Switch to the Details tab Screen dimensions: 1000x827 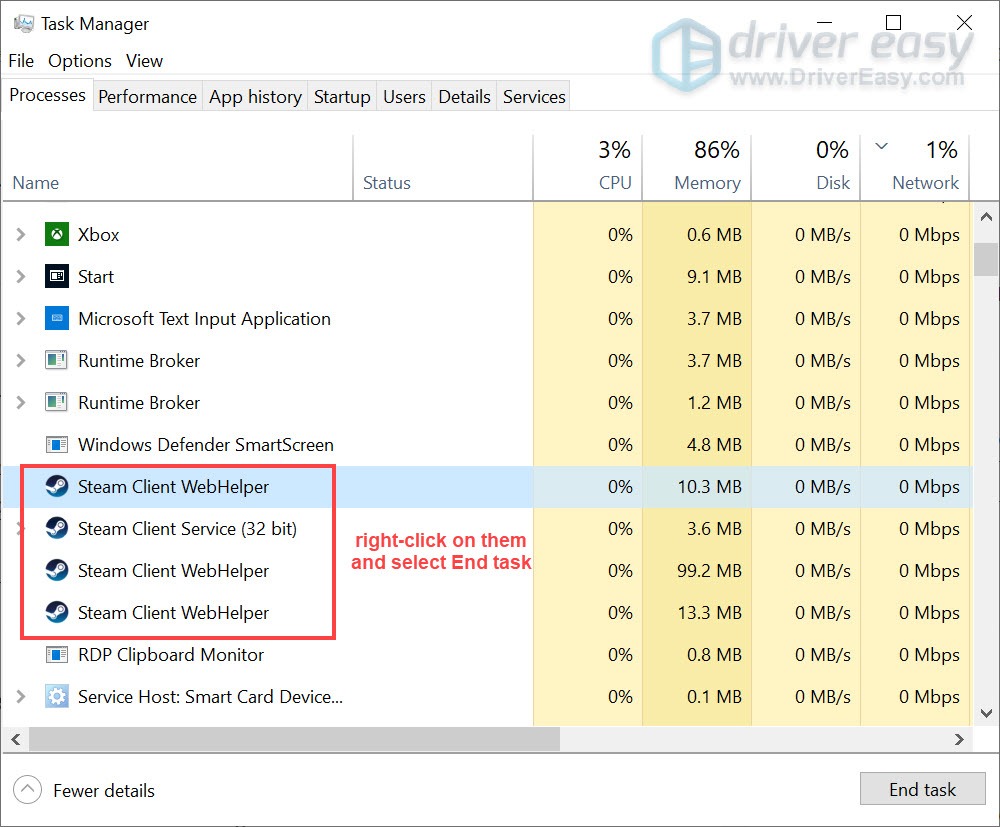pos(464,96)
